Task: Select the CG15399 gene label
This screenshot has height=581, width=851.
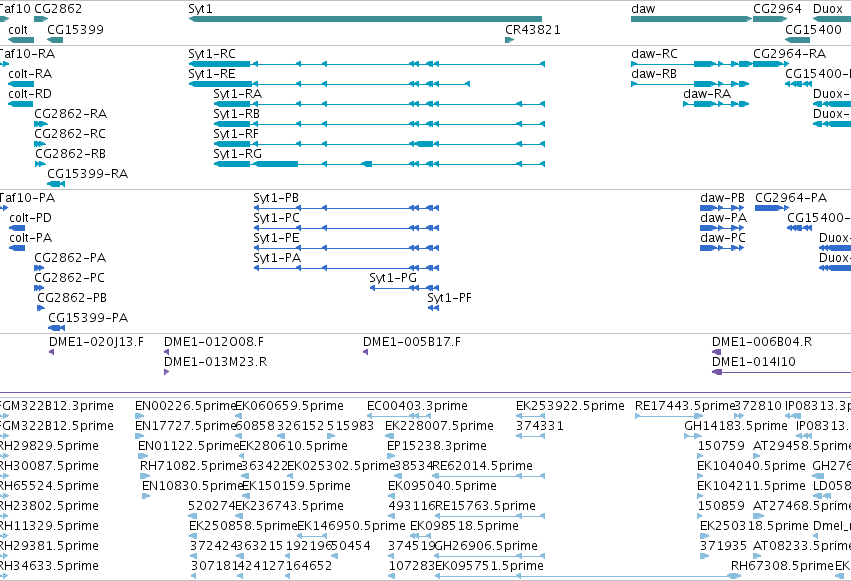Action: pos(75,29)
